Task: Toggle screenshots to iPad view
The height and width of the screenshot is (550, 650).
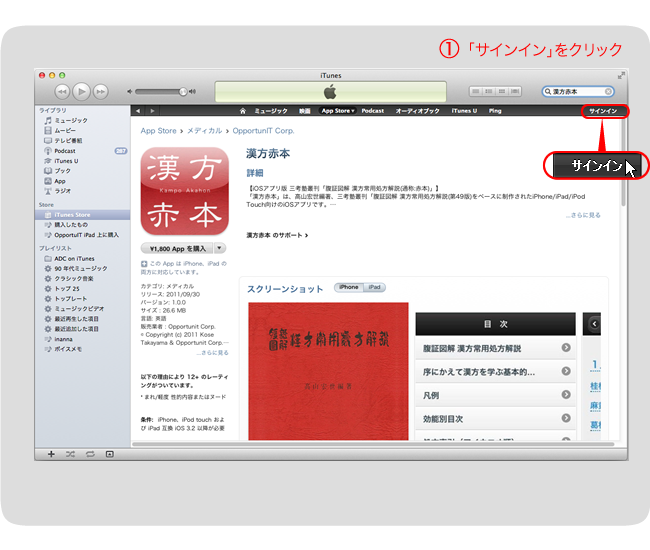Action: (374, 288)
